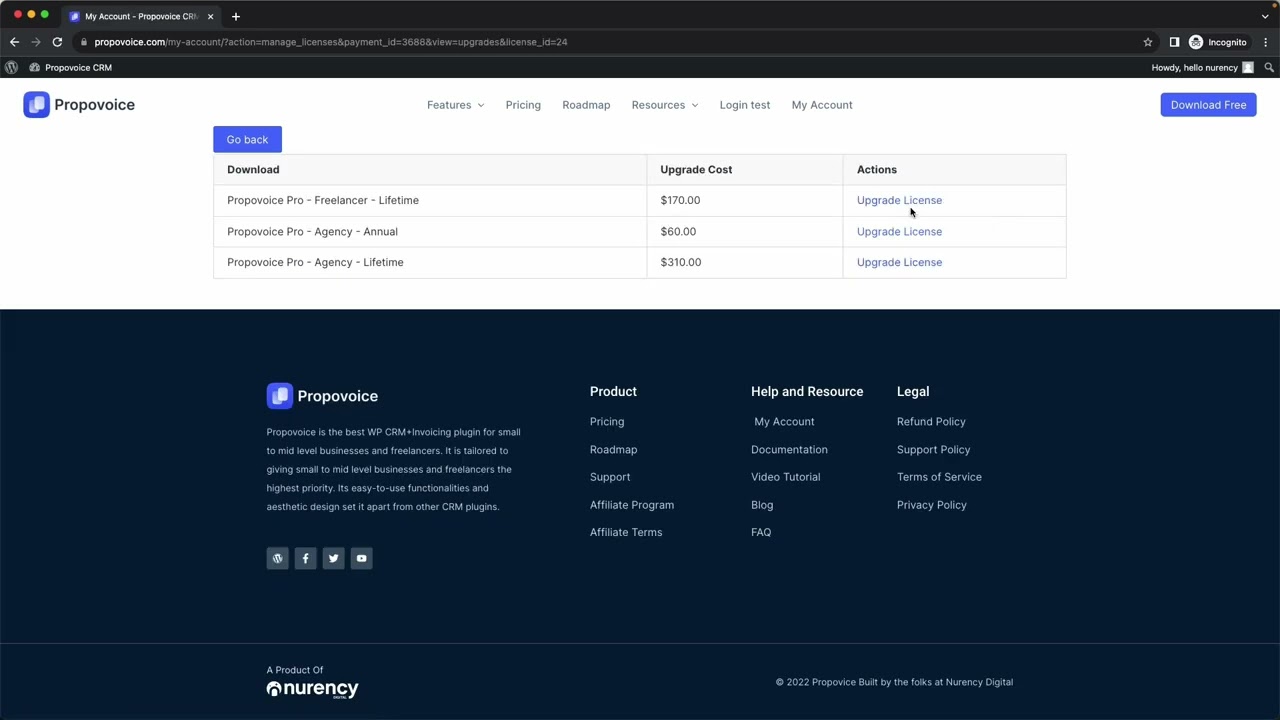1280x720 pixels.
Task: Click the WordPress logo in the admin bar
Action: click(x=11, y=67)
